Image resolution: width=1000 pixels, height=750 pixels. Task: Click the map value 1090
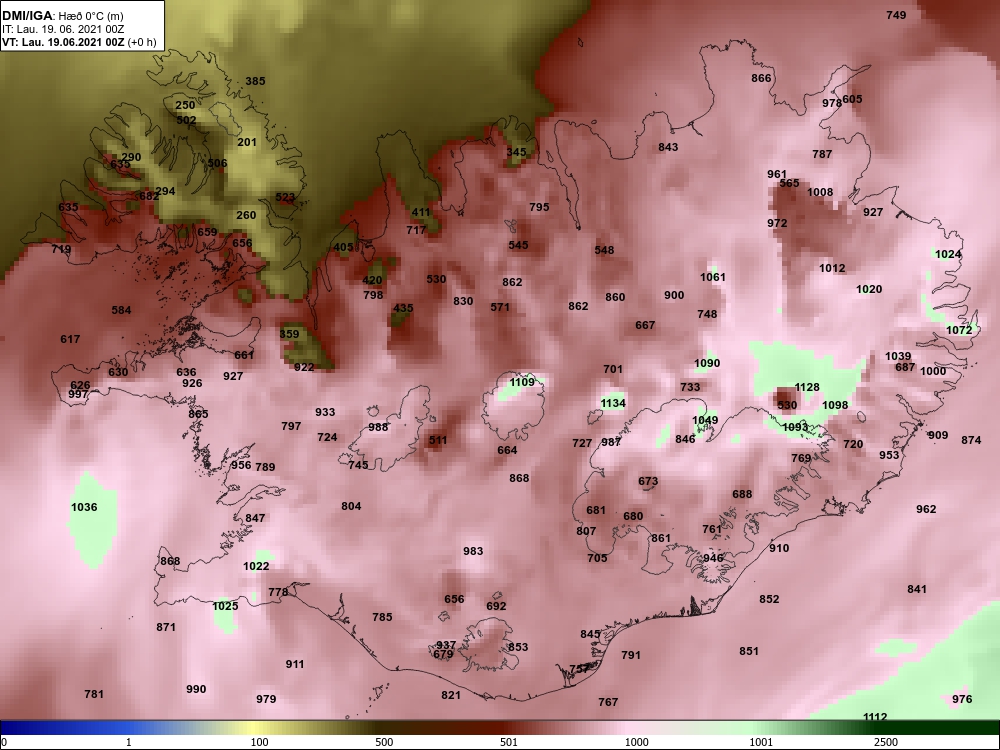tap(707, 363)
